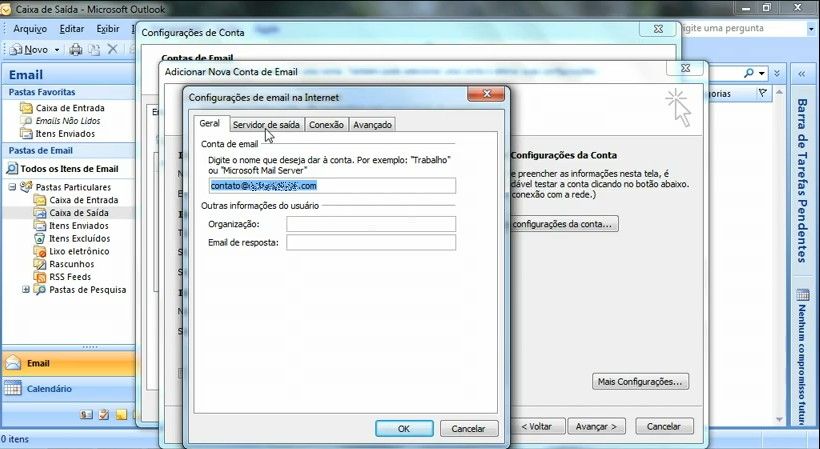Open the Novo button dropdown arrow
Screen dimensions: 820x449
[x=57, y=49]
